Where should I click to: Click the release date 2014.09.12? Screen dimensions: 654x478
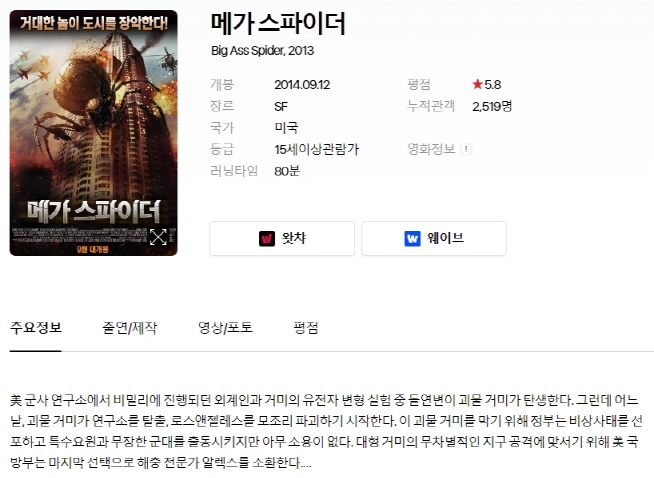click(302, 85)
